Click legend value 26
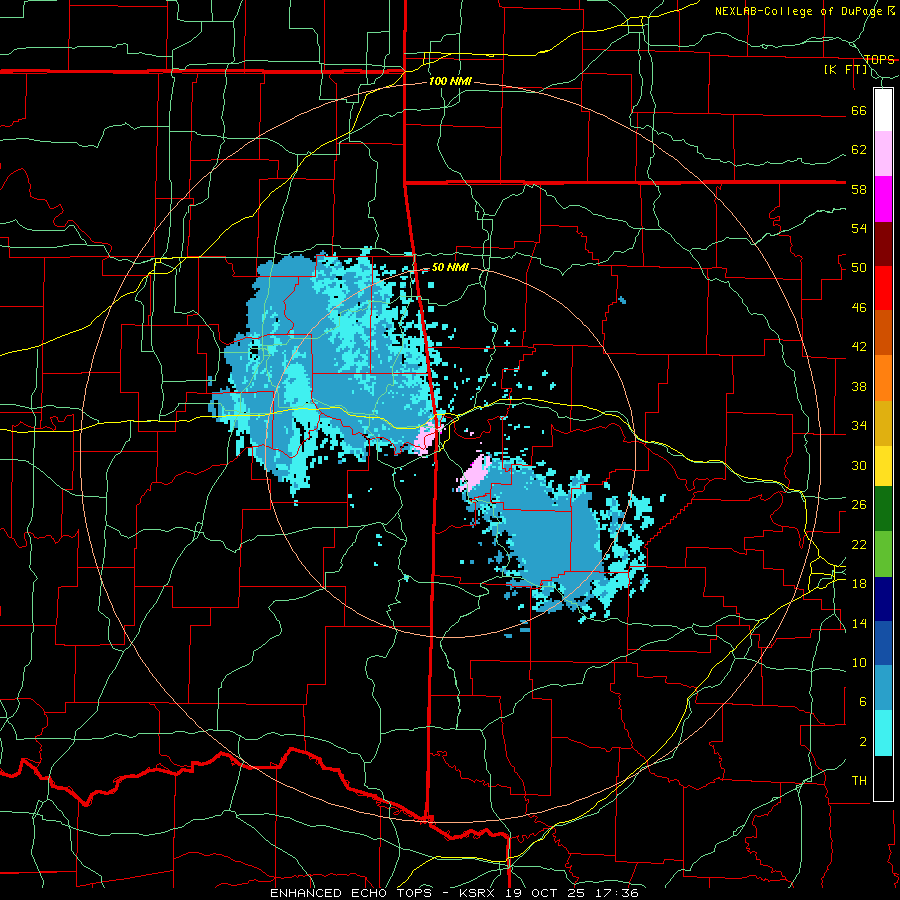900x900 pixels. (859, 505)
